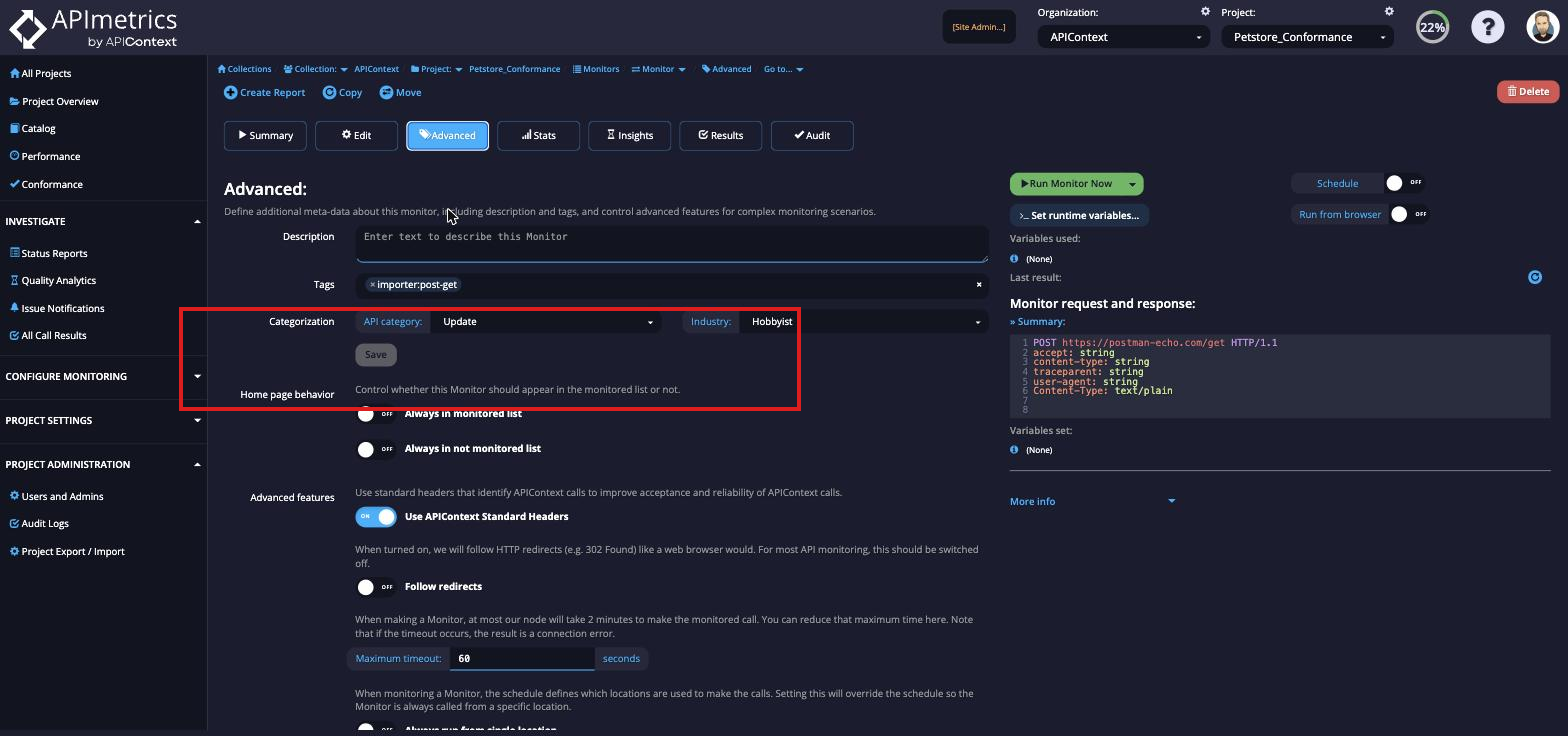Image resolution: width=1568 pixels, height=736 pixels.
Task: Open Quality Analytics
Action: [x=52, y=280]
